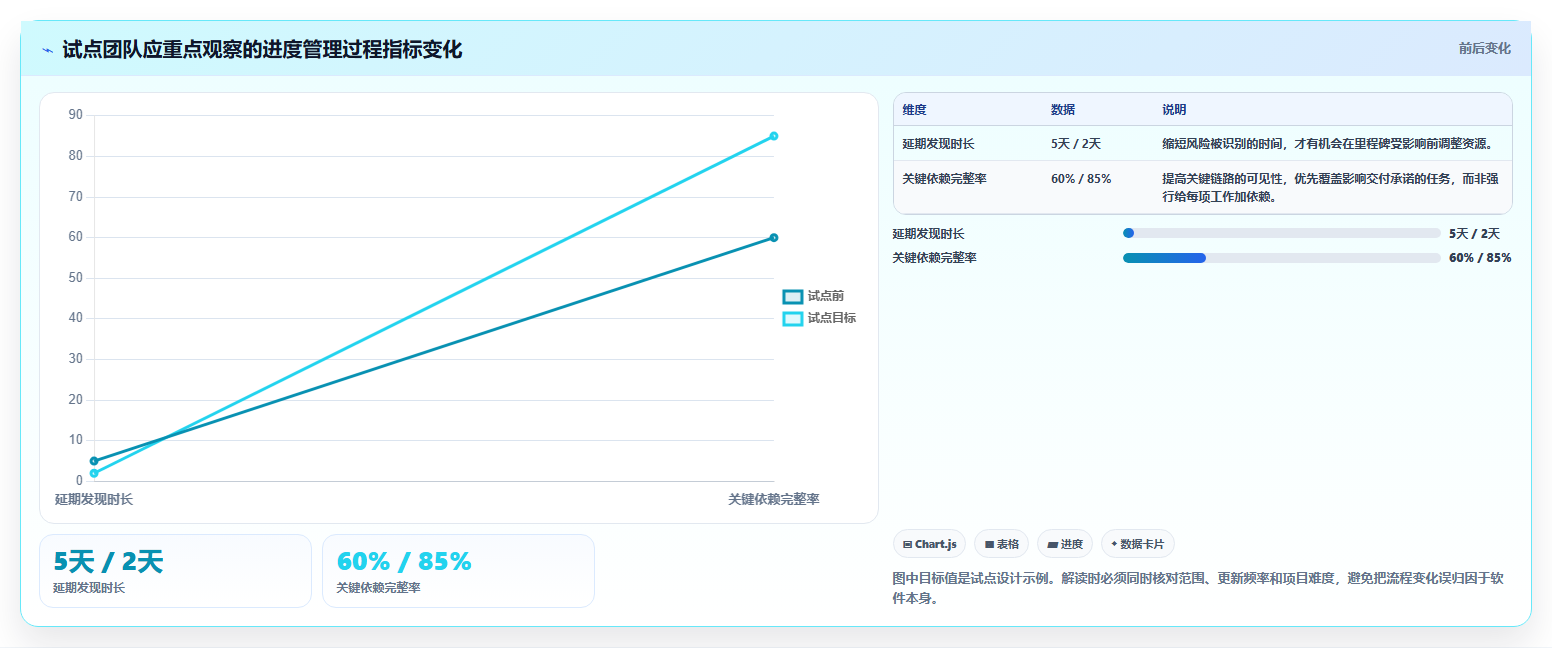
Task: Click the 试点目标 legend color box
Action: 793,318
